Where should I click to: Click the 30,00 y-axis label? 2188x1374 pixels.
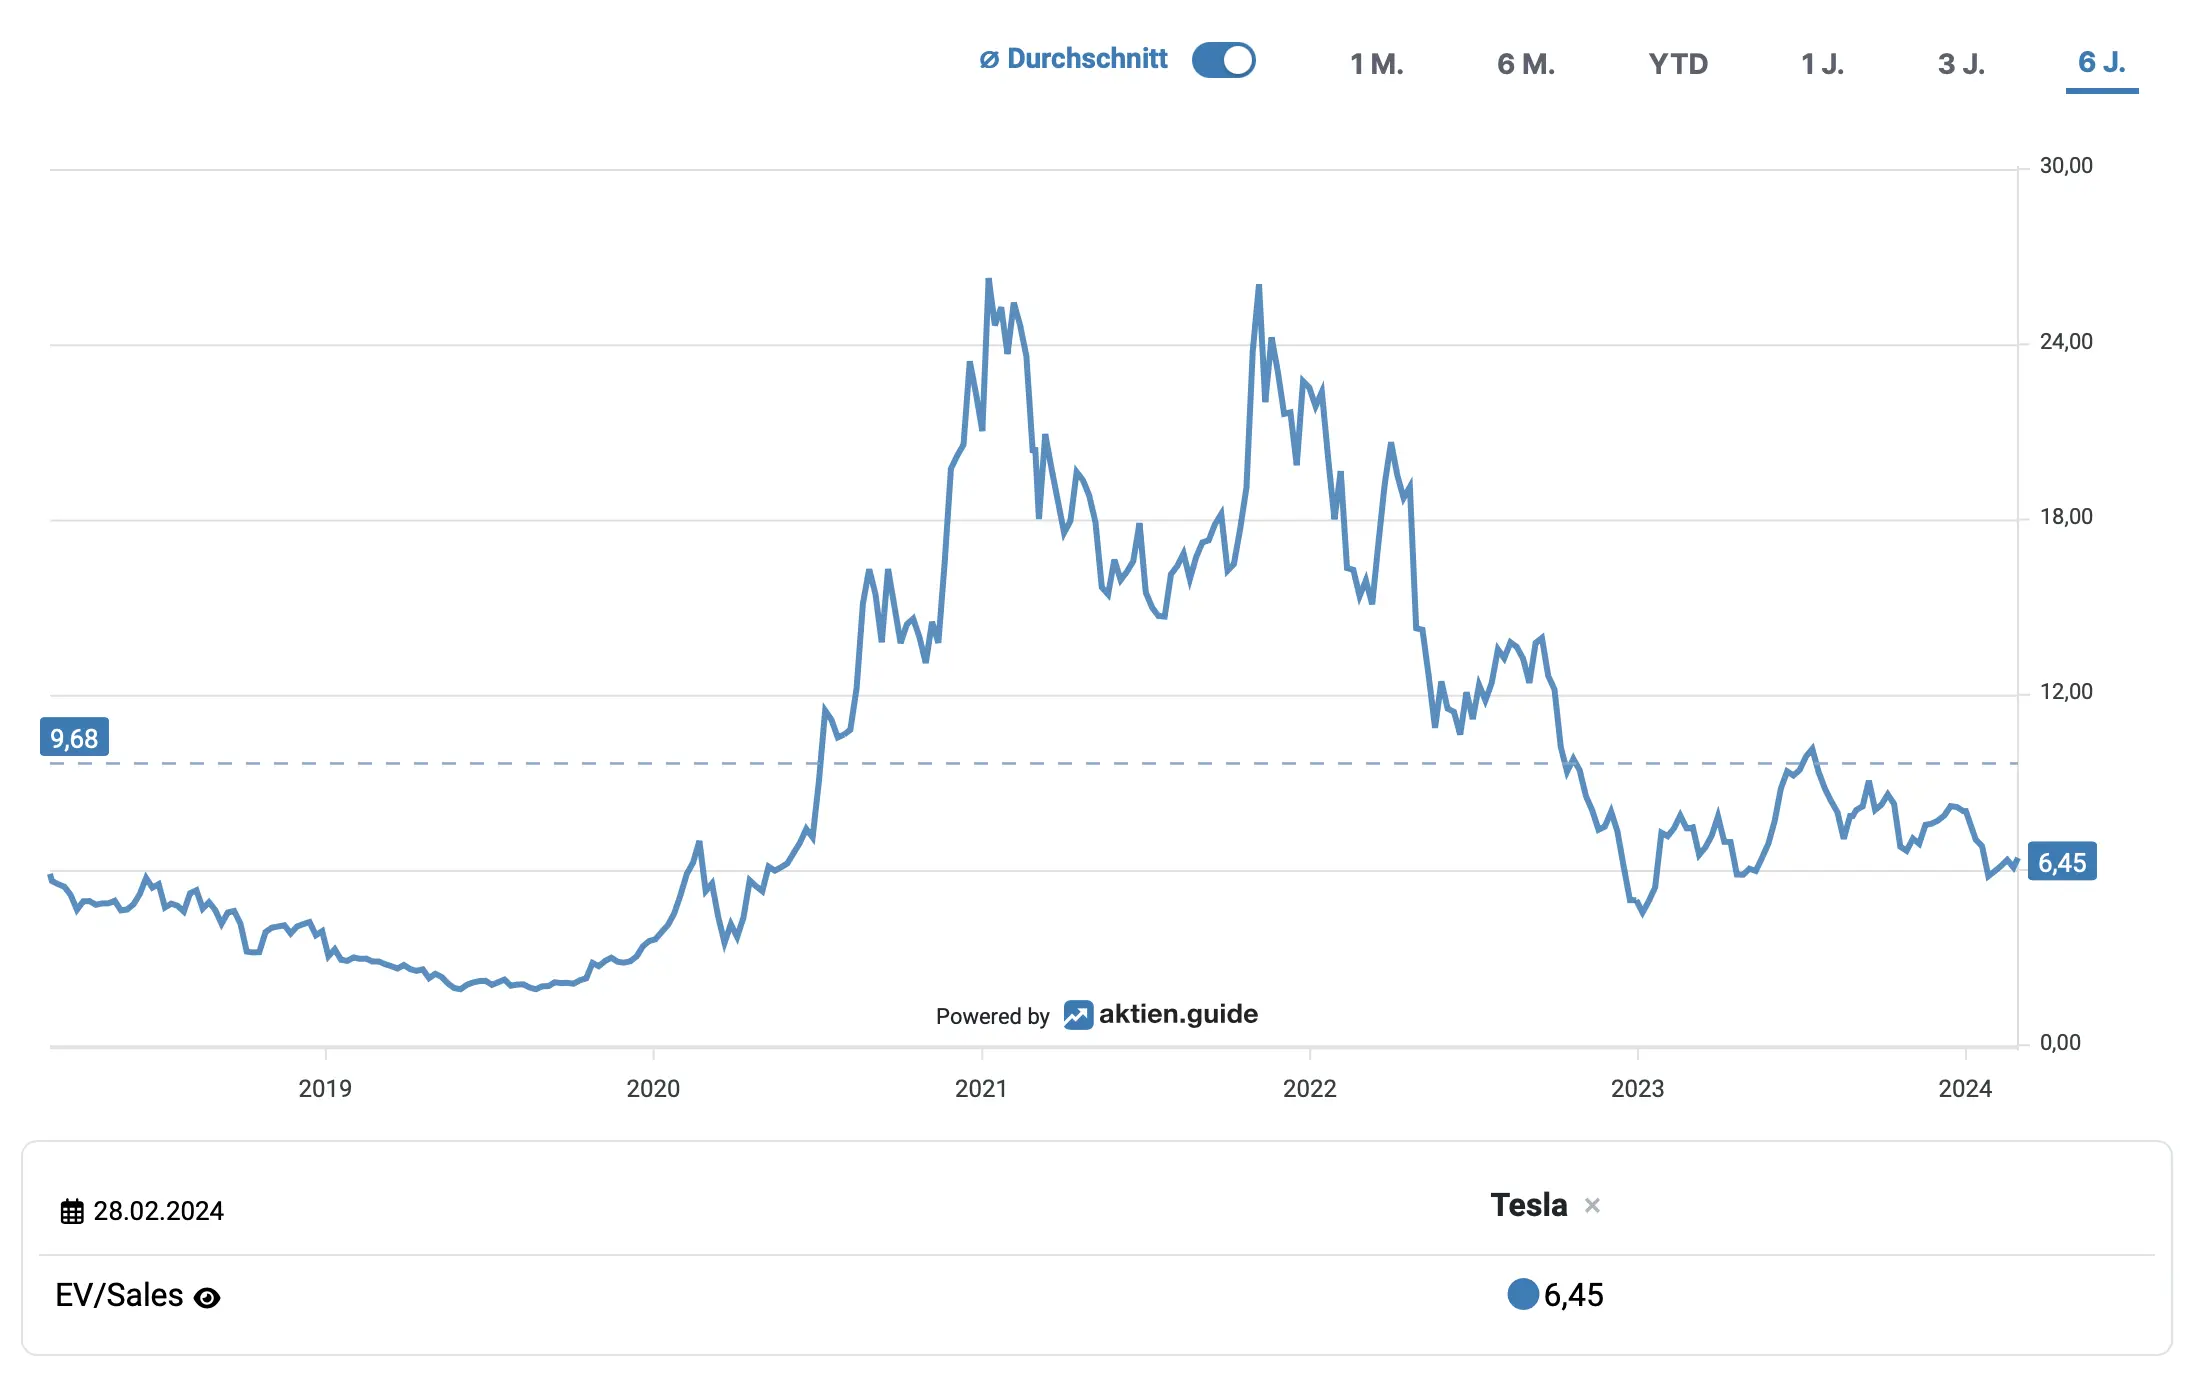click(x=2066, y=166)
